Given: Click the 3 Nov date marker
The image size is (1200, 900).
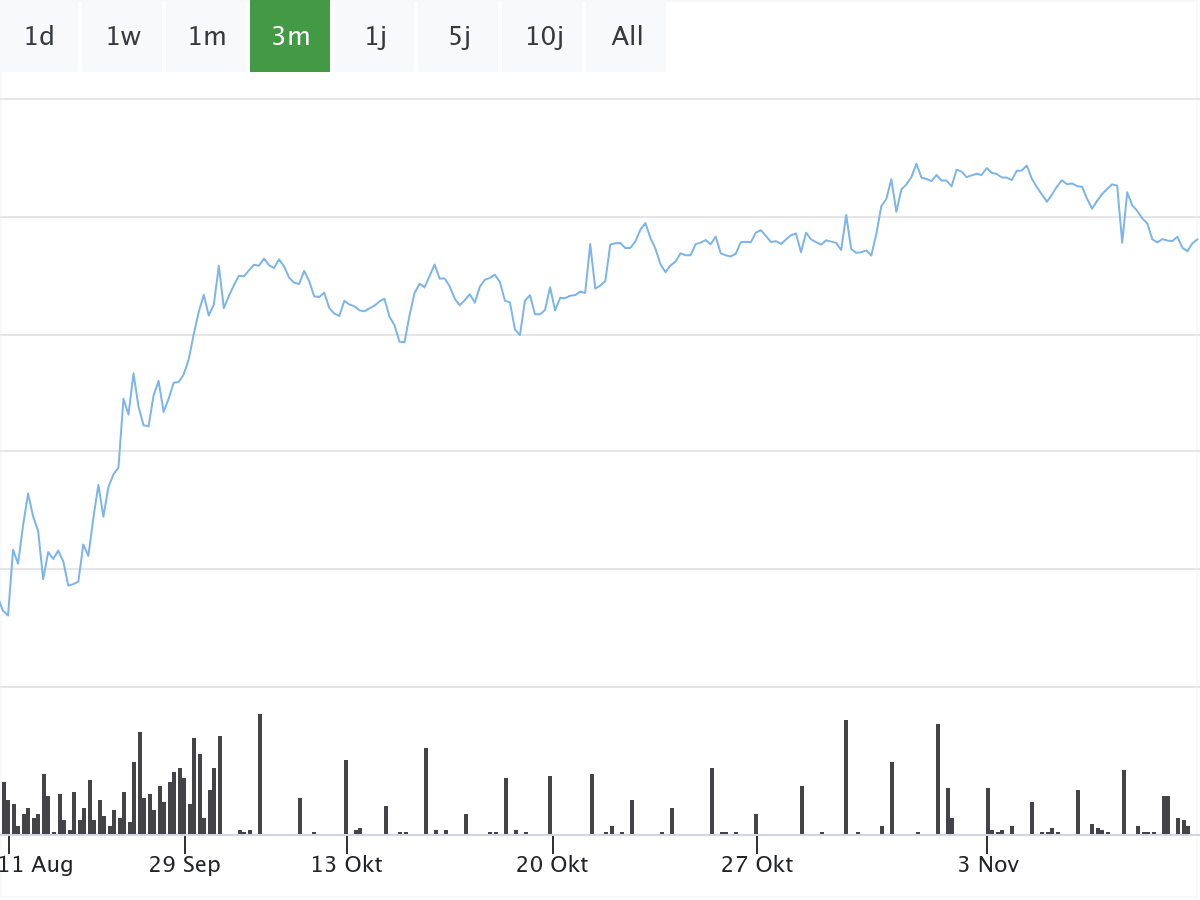Looking at the screenshot, I should click(987, 864).
